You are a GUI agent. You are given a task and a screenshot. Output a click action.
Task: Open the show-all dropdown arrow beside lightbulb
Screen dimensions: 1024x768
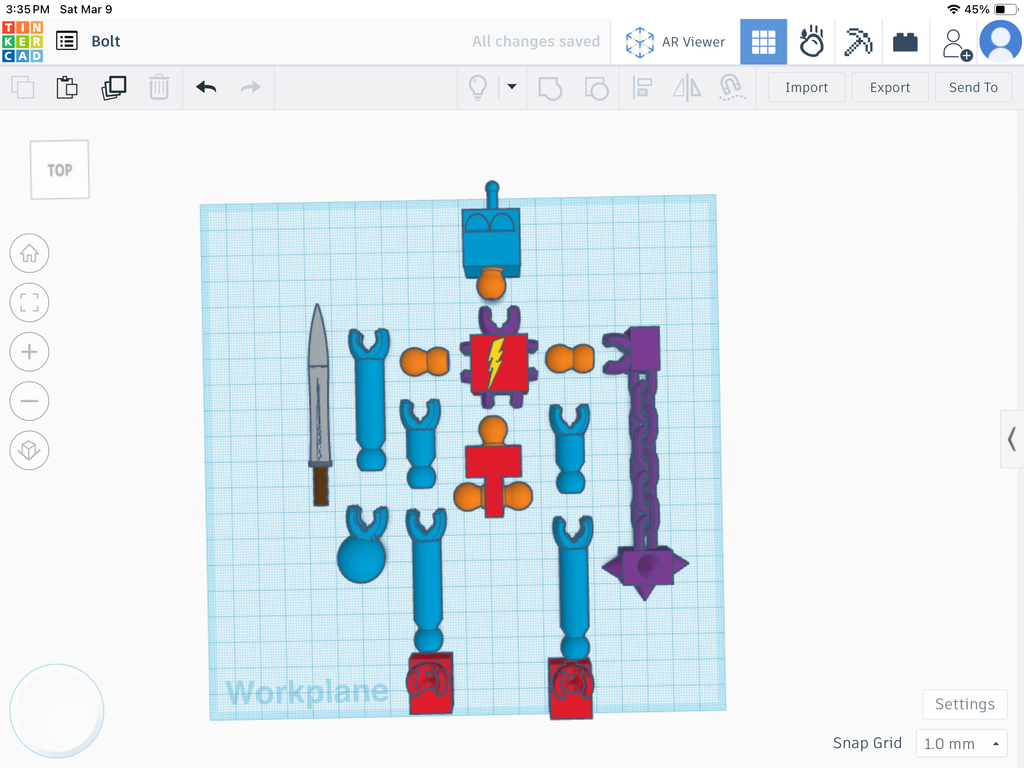coord(512,87)
